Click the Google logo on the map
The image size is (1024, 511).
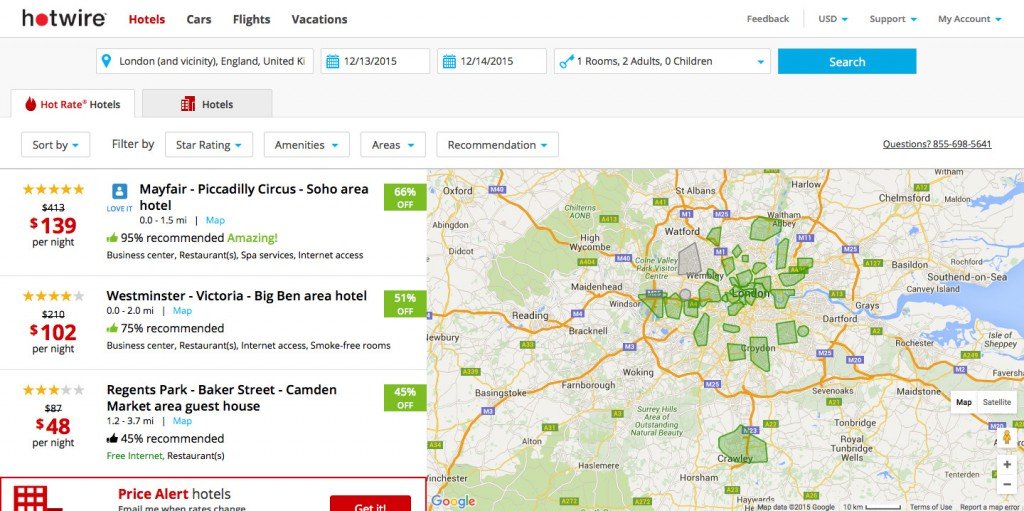(453, 502)
